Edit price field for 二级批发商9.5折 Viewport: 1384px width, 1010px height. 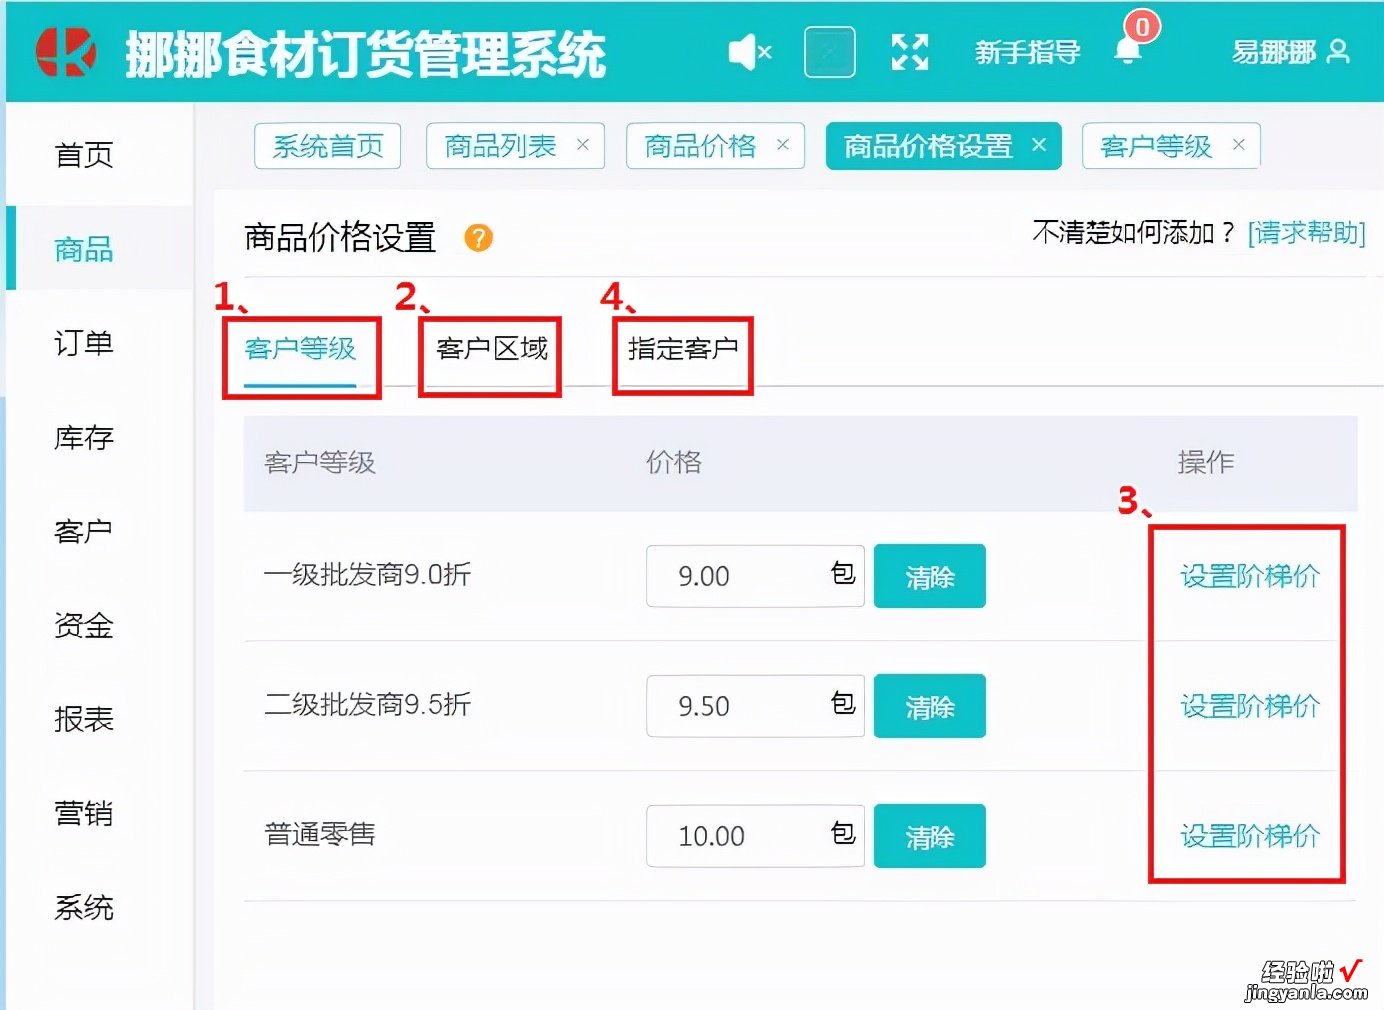(x=755, y=706)
